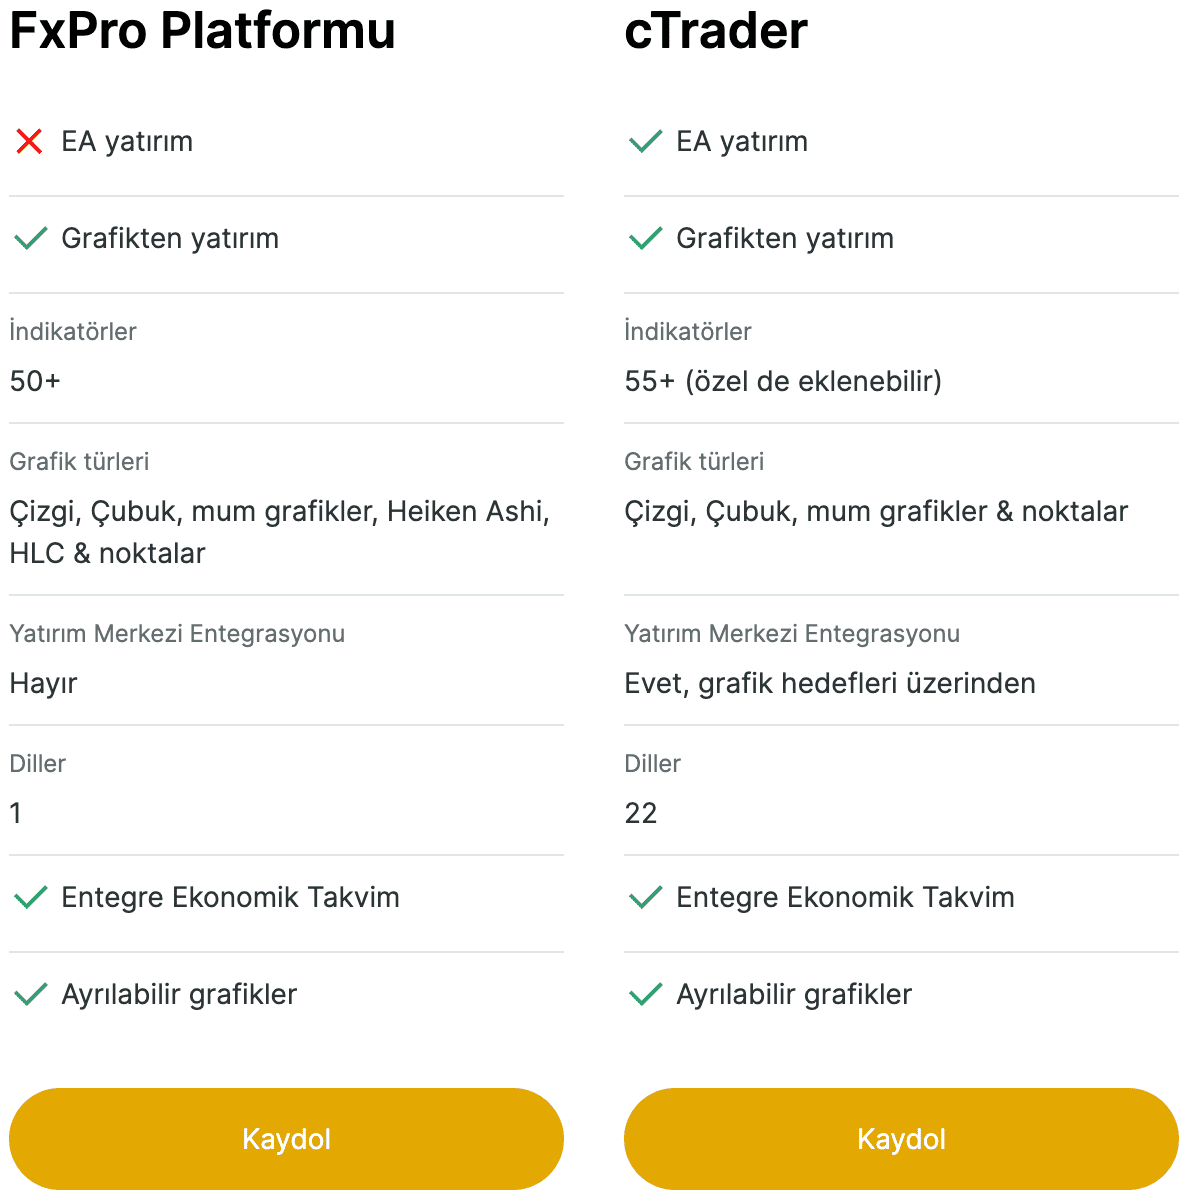Image resolution: width=1188 pixels, height=1202 pixels.
Task: Click FxPro Grafikten yatırım checkmark icon
Action: click(x=31, y=238)
